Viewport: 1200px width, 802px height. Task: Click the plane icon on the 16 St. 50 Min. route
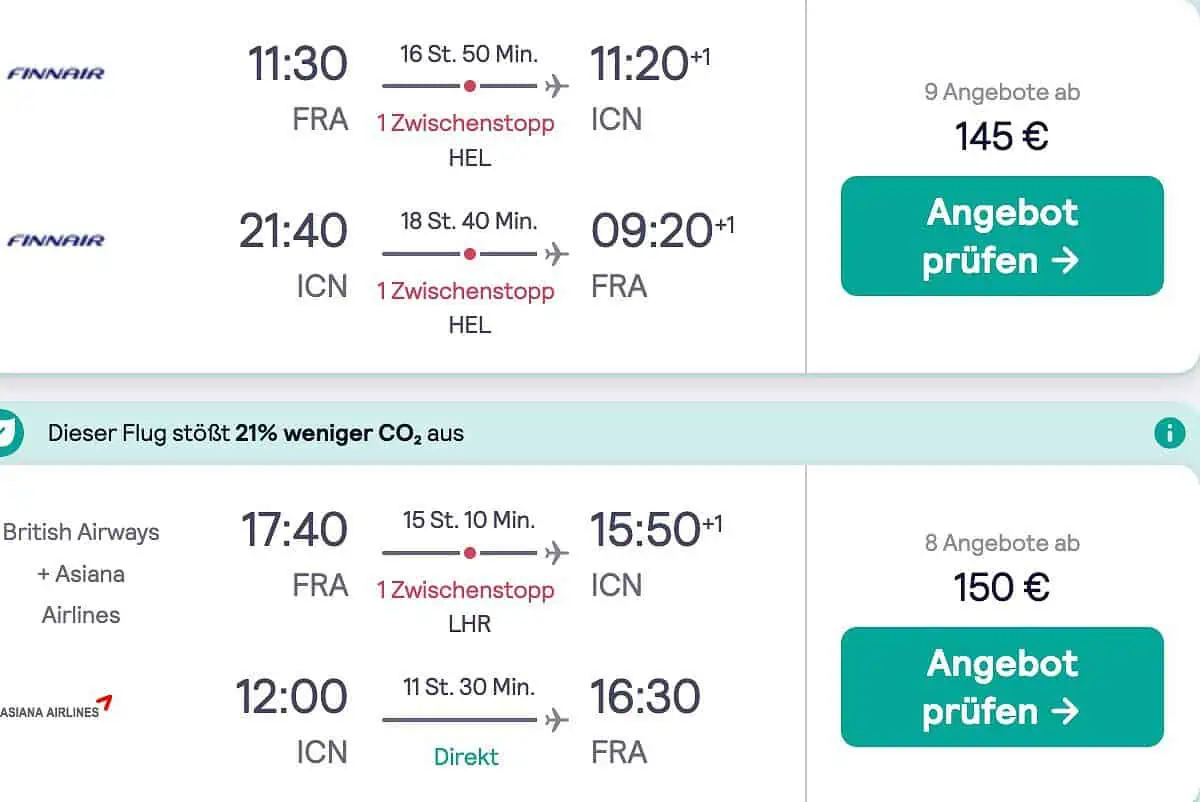557,86
